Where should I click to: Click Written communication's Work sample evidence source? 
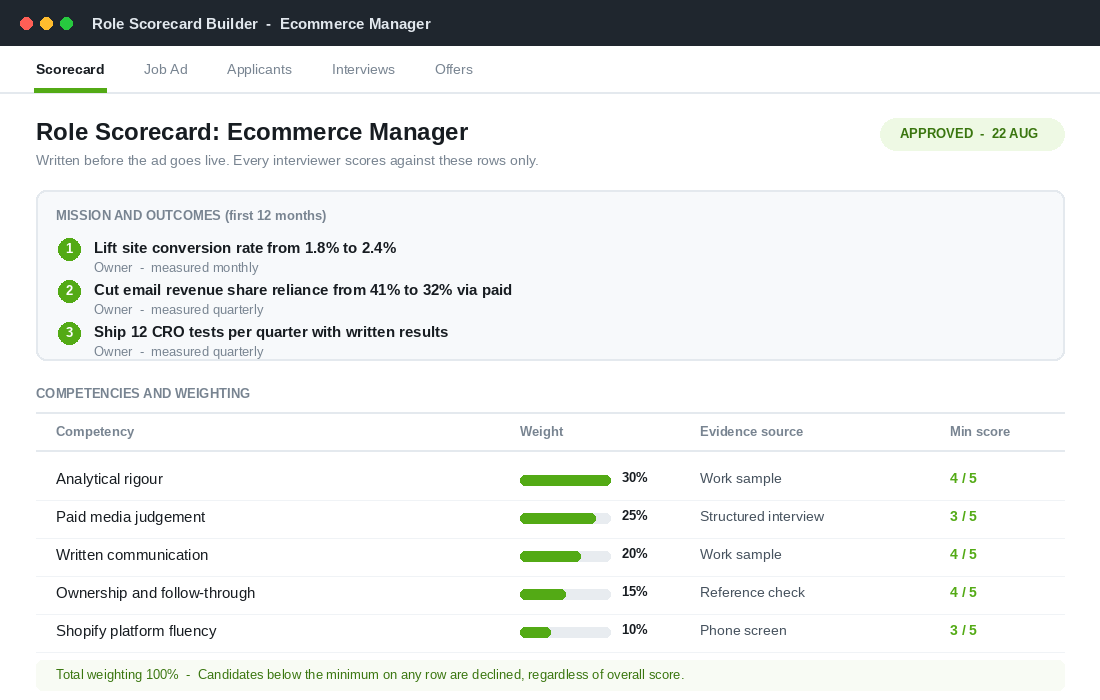point(741,554)
